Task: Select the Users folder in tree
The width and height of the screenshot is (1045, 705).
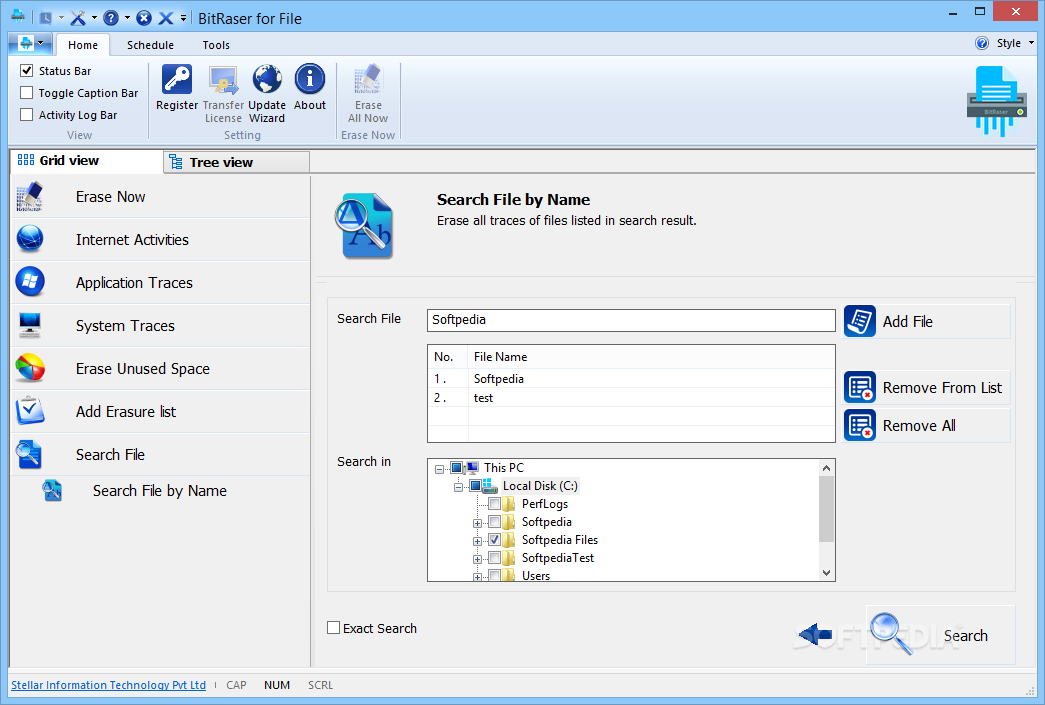Action: [536, 575]
